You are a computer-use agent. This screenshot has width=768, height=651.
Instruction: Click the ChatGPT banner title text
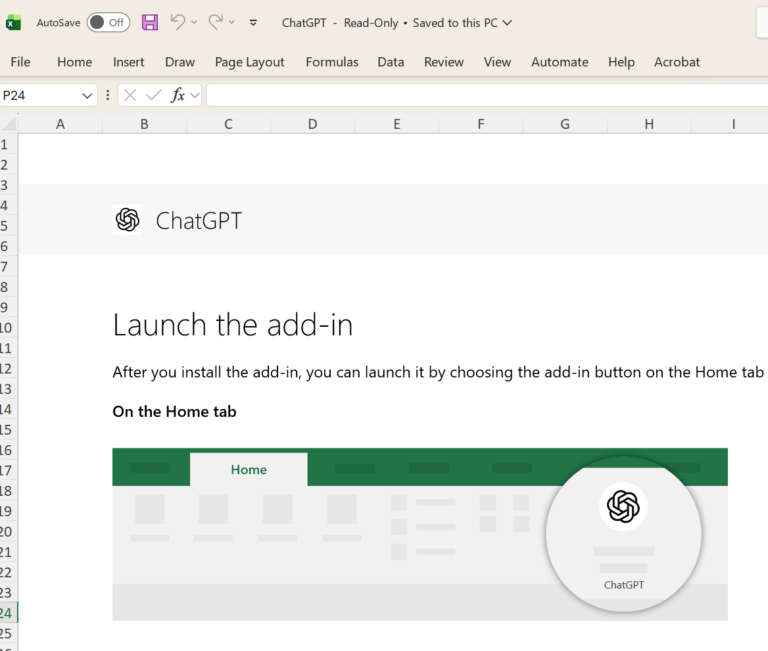pyautogui.click(x=198, y=220)
